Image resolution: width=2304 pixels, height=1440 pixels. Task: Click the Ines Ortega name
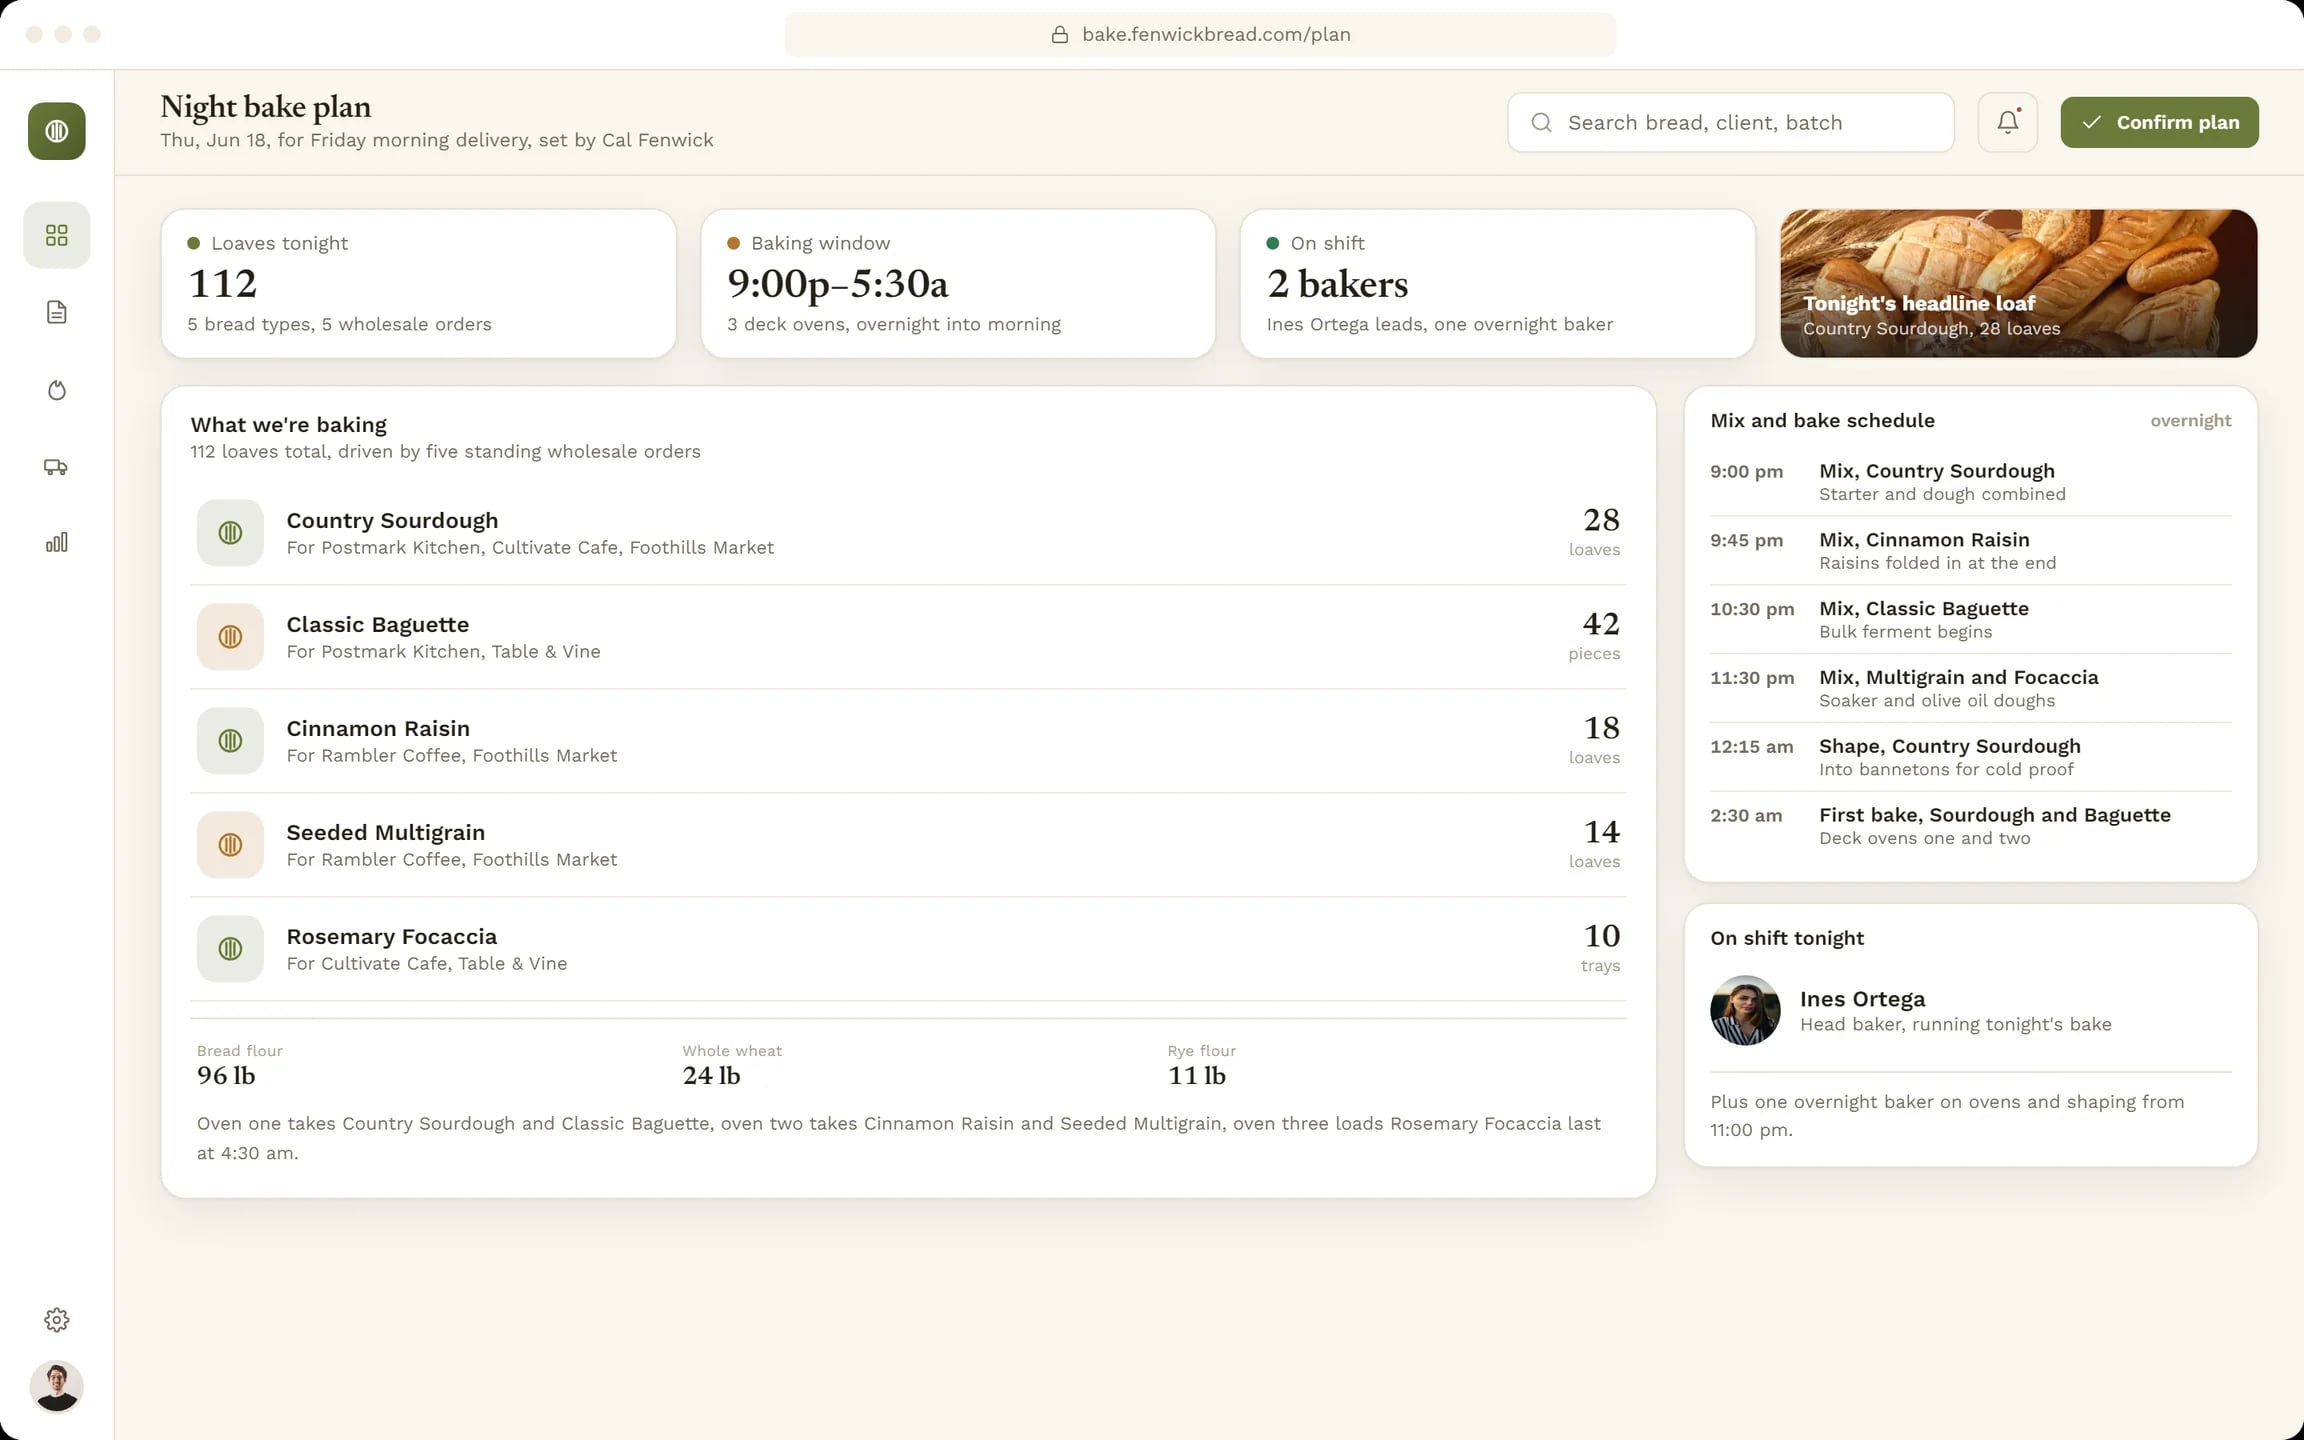pos(1862,999)
